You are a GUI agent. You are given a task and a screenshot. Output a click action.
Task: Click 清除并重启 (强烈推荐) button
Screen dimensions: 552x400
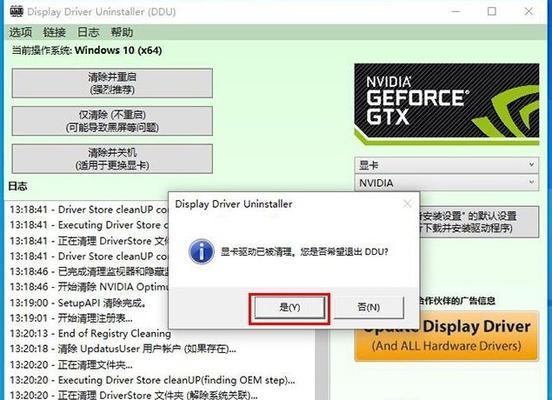click(x=112, y=83)
